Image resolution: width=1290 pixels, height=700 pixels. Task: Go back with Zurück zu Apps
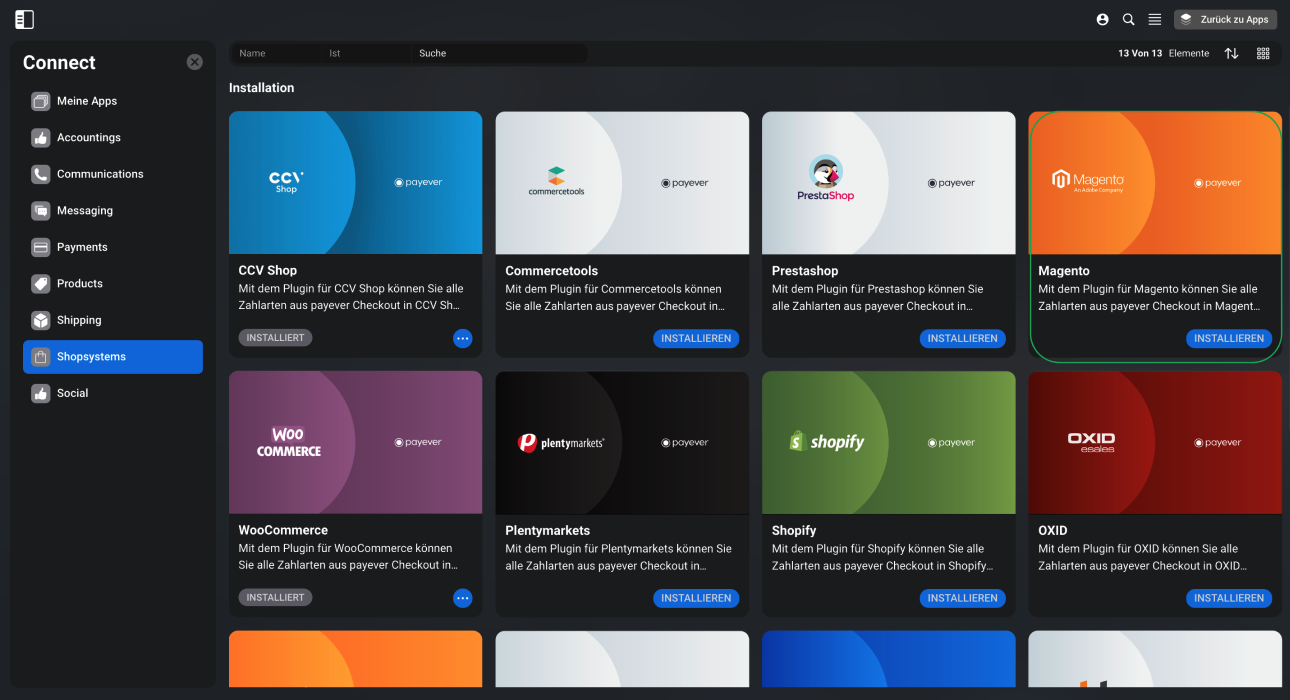[1225, 19]
